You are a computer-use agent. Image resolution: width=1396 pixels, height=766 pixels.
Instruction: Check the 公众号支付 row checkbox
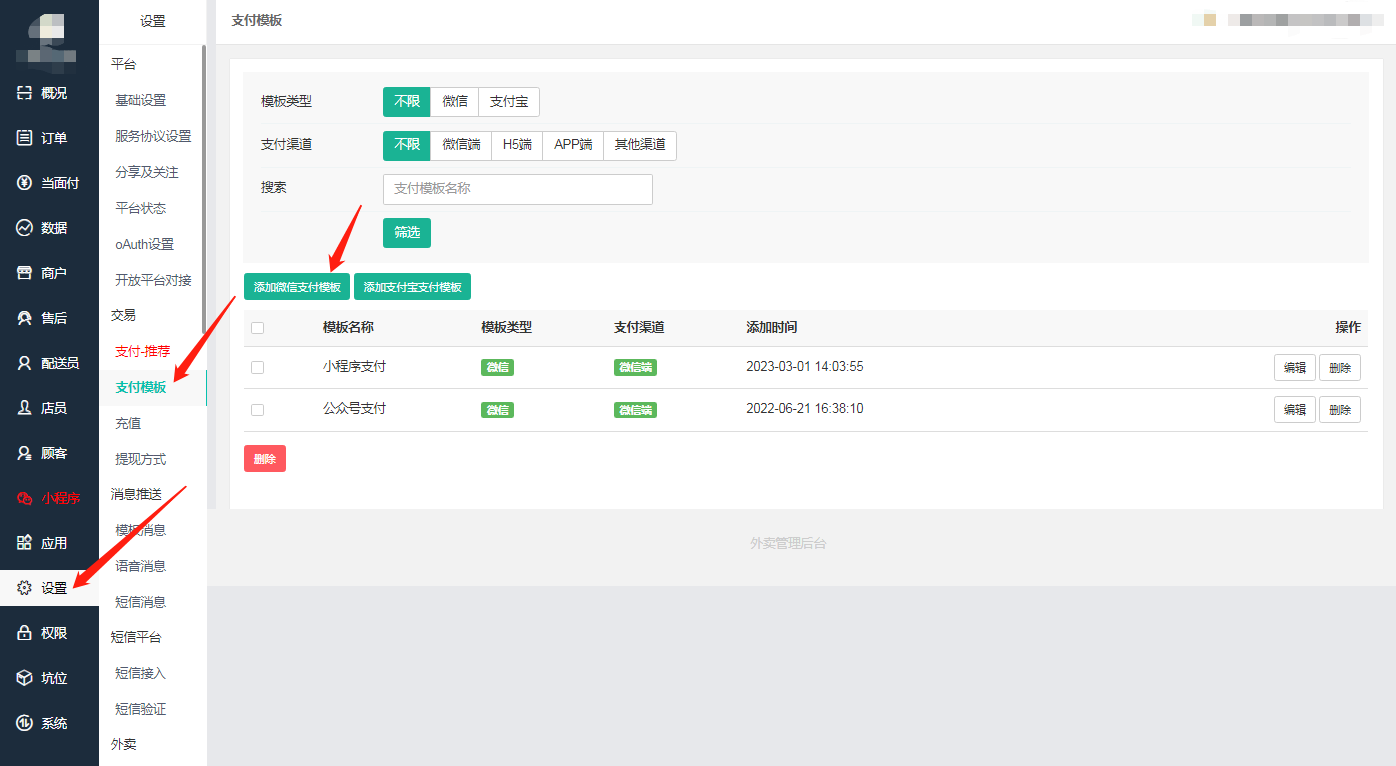tap(258, 410)
